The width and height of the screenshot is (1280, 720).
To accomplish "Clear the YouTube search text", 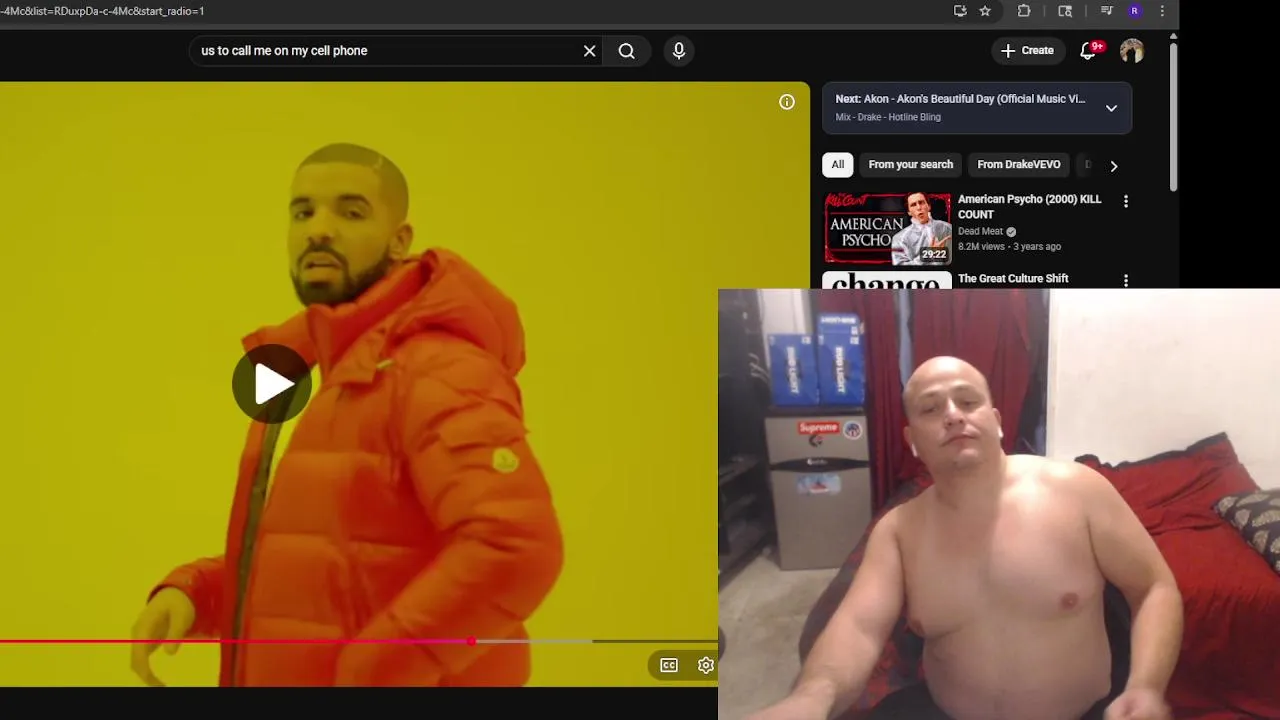I will (x=590, y=51).
